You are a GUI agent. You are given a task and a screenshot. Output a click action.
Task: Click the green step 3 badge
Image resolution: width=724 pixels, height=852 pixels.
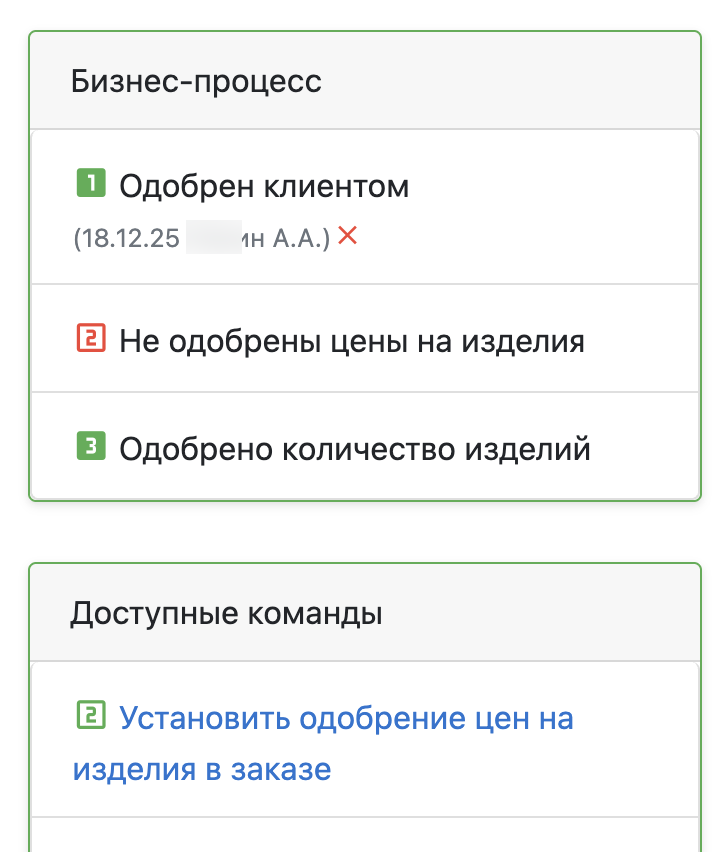pyautogui.click(x=91, y=447)
